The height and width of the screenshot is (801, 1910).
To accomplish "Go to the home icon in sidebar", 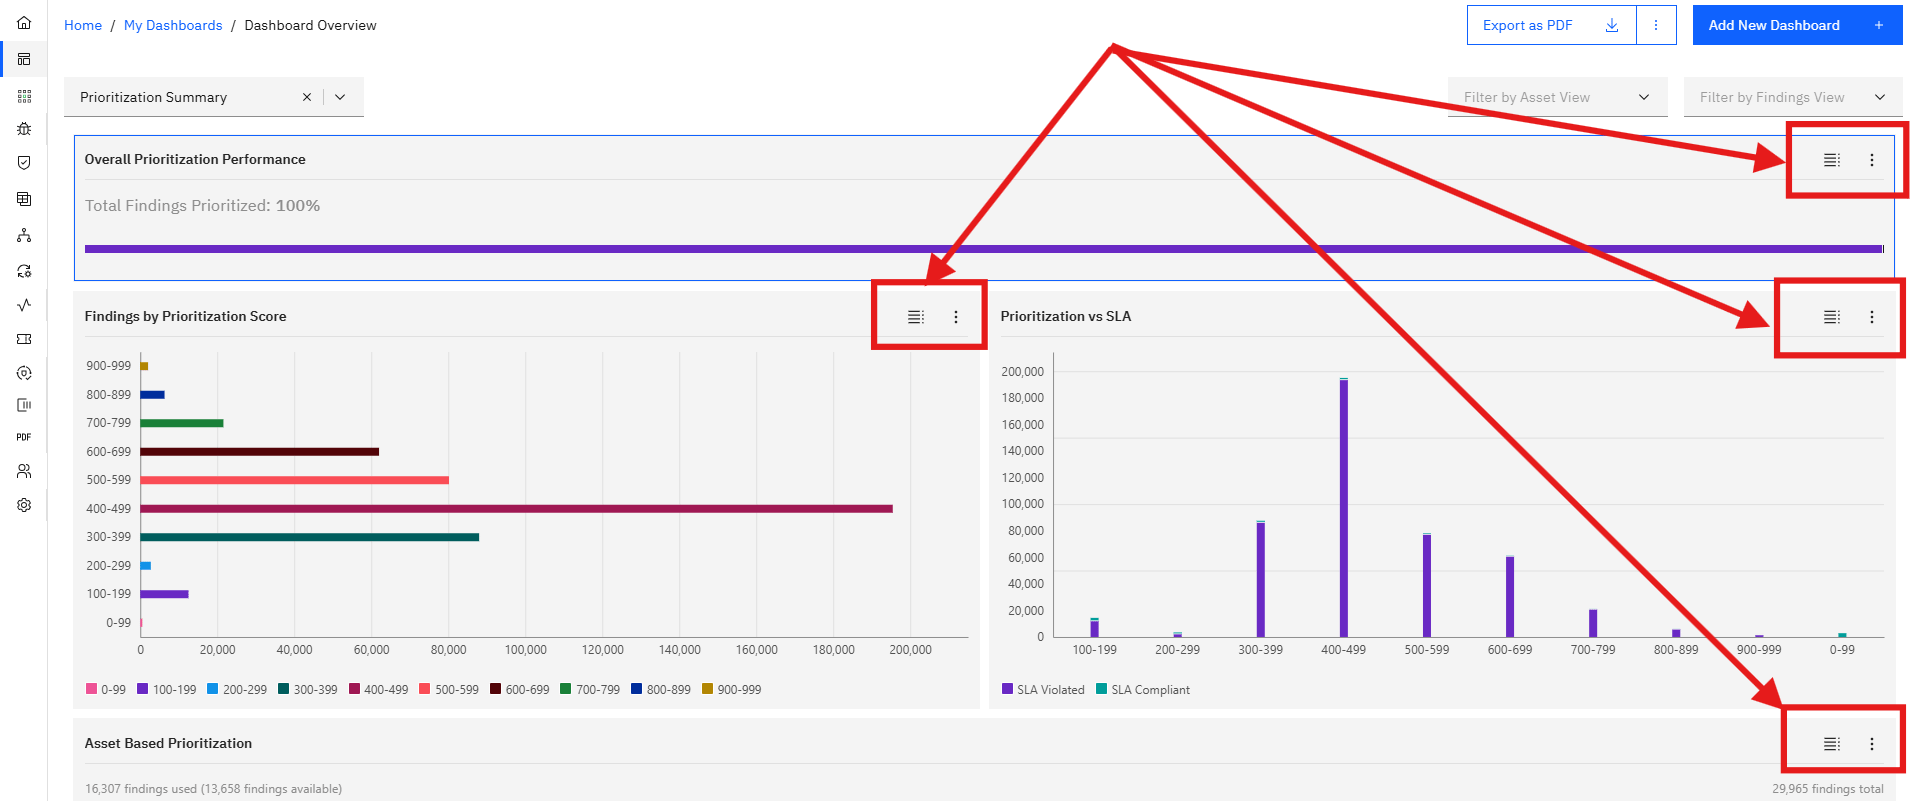I will (x=24, y=22).
